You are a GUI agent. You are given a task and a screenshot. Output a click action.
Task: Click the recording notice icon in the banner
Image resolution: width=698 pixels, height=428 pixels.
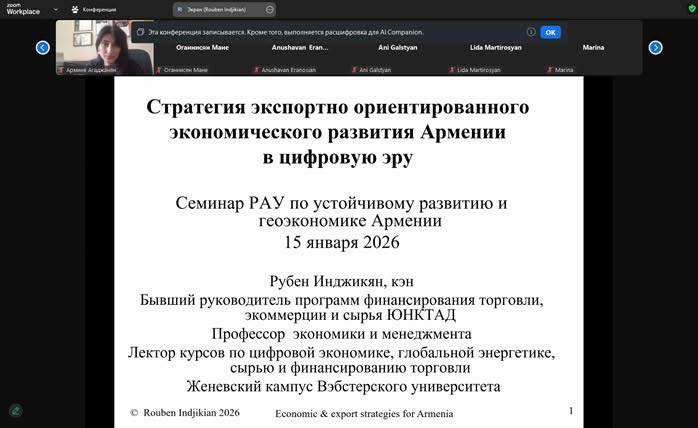click(x=141, y=32)
